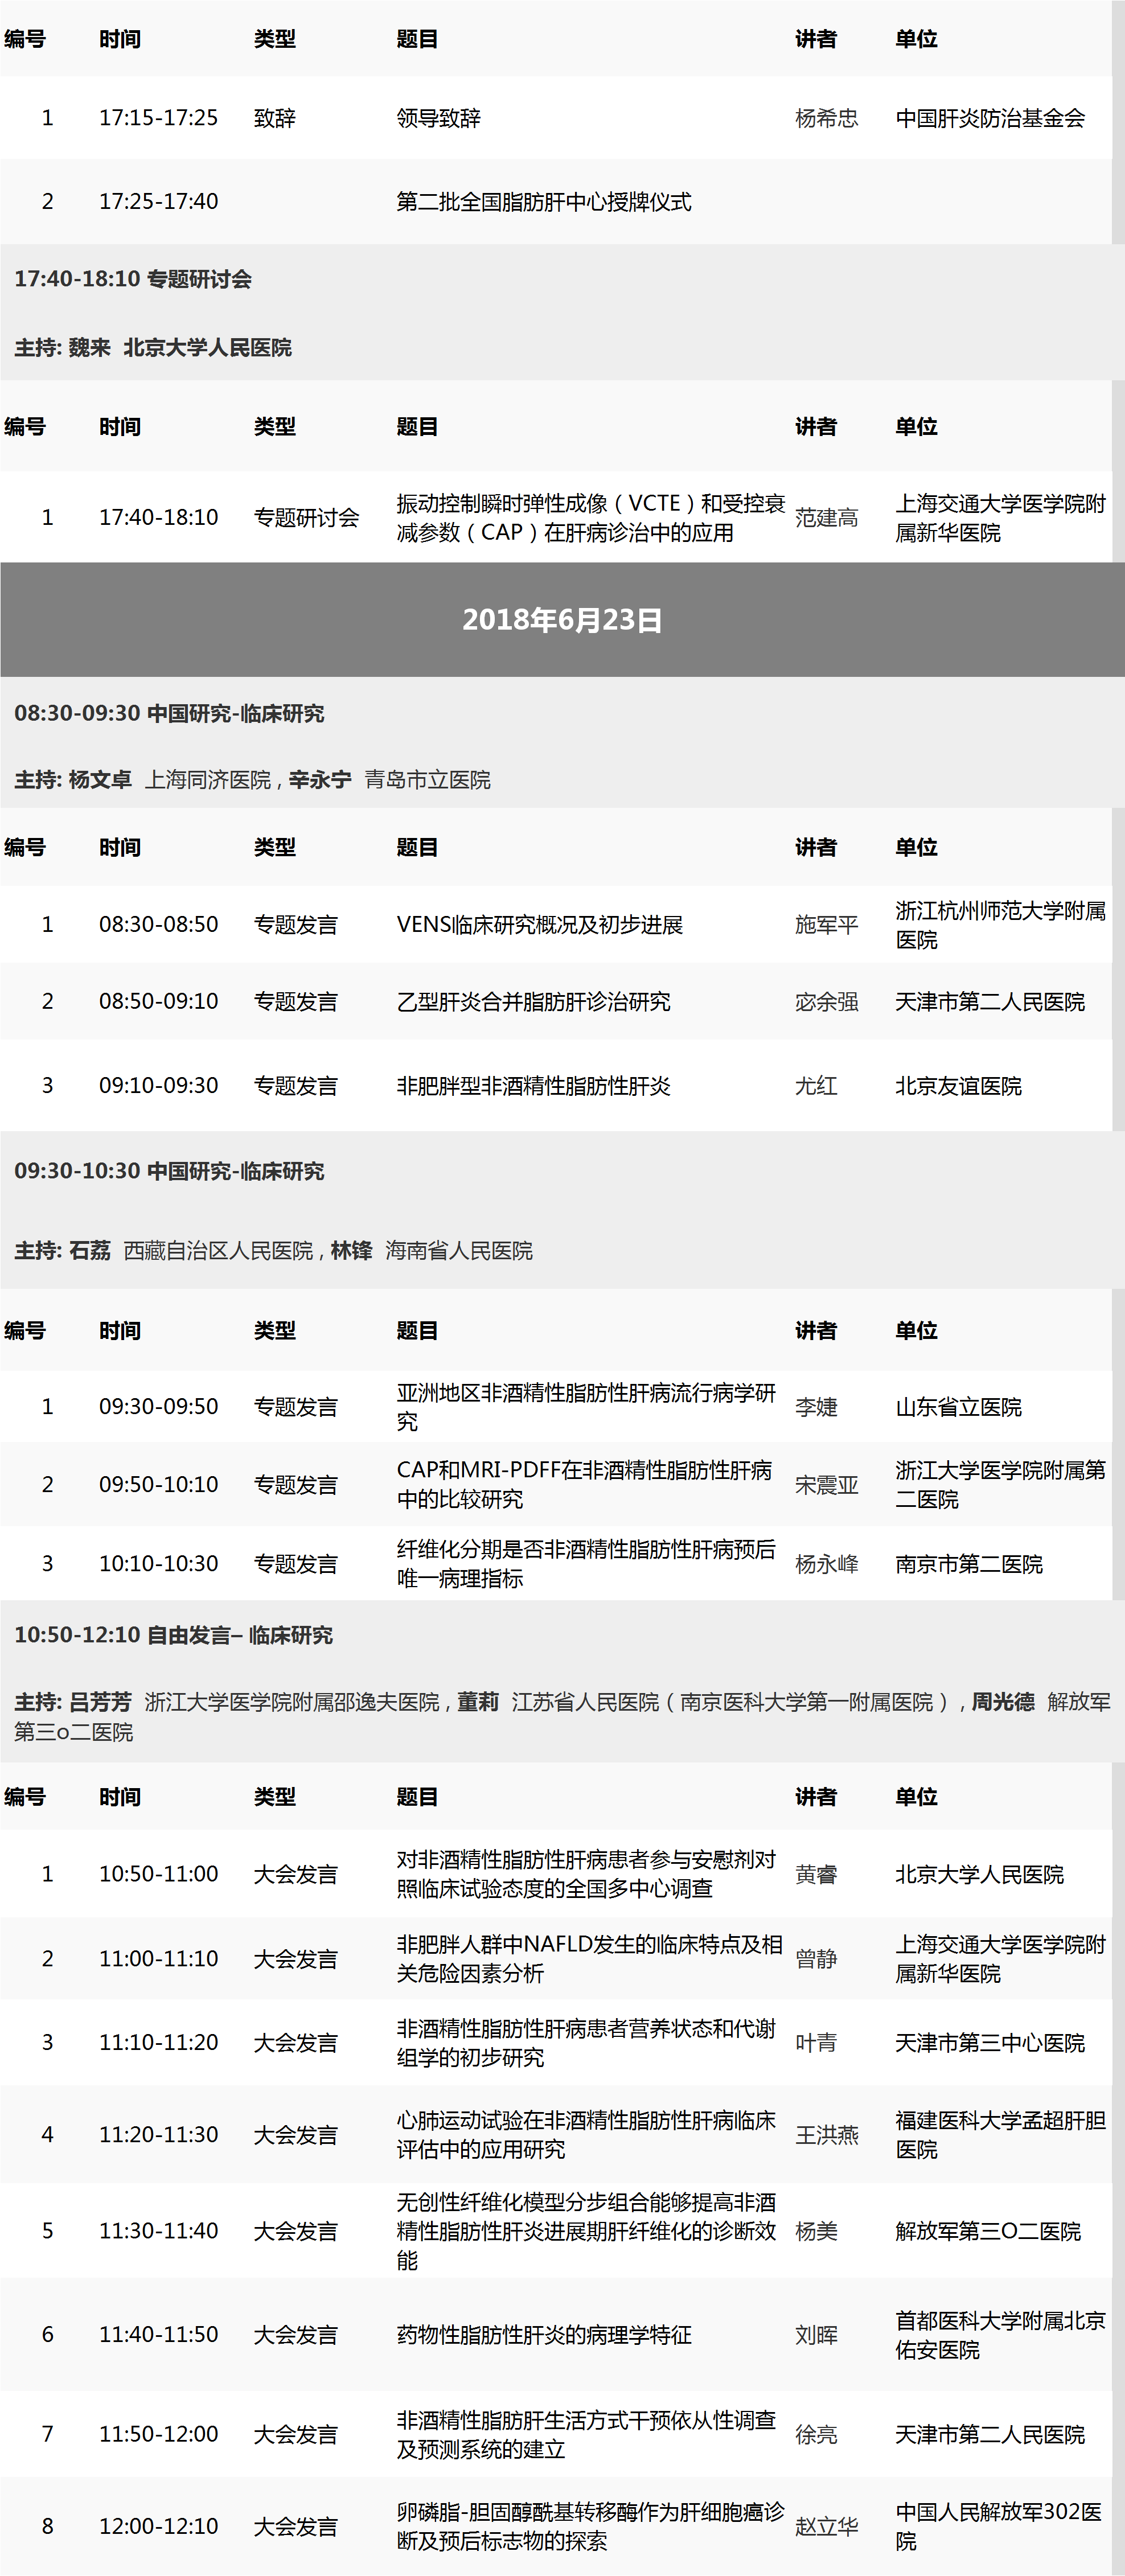Click 中国肝炎防治基金会 organization cell
Image resolution: width=1125 pixels, height=2576 pixels.
pos(990,118)
